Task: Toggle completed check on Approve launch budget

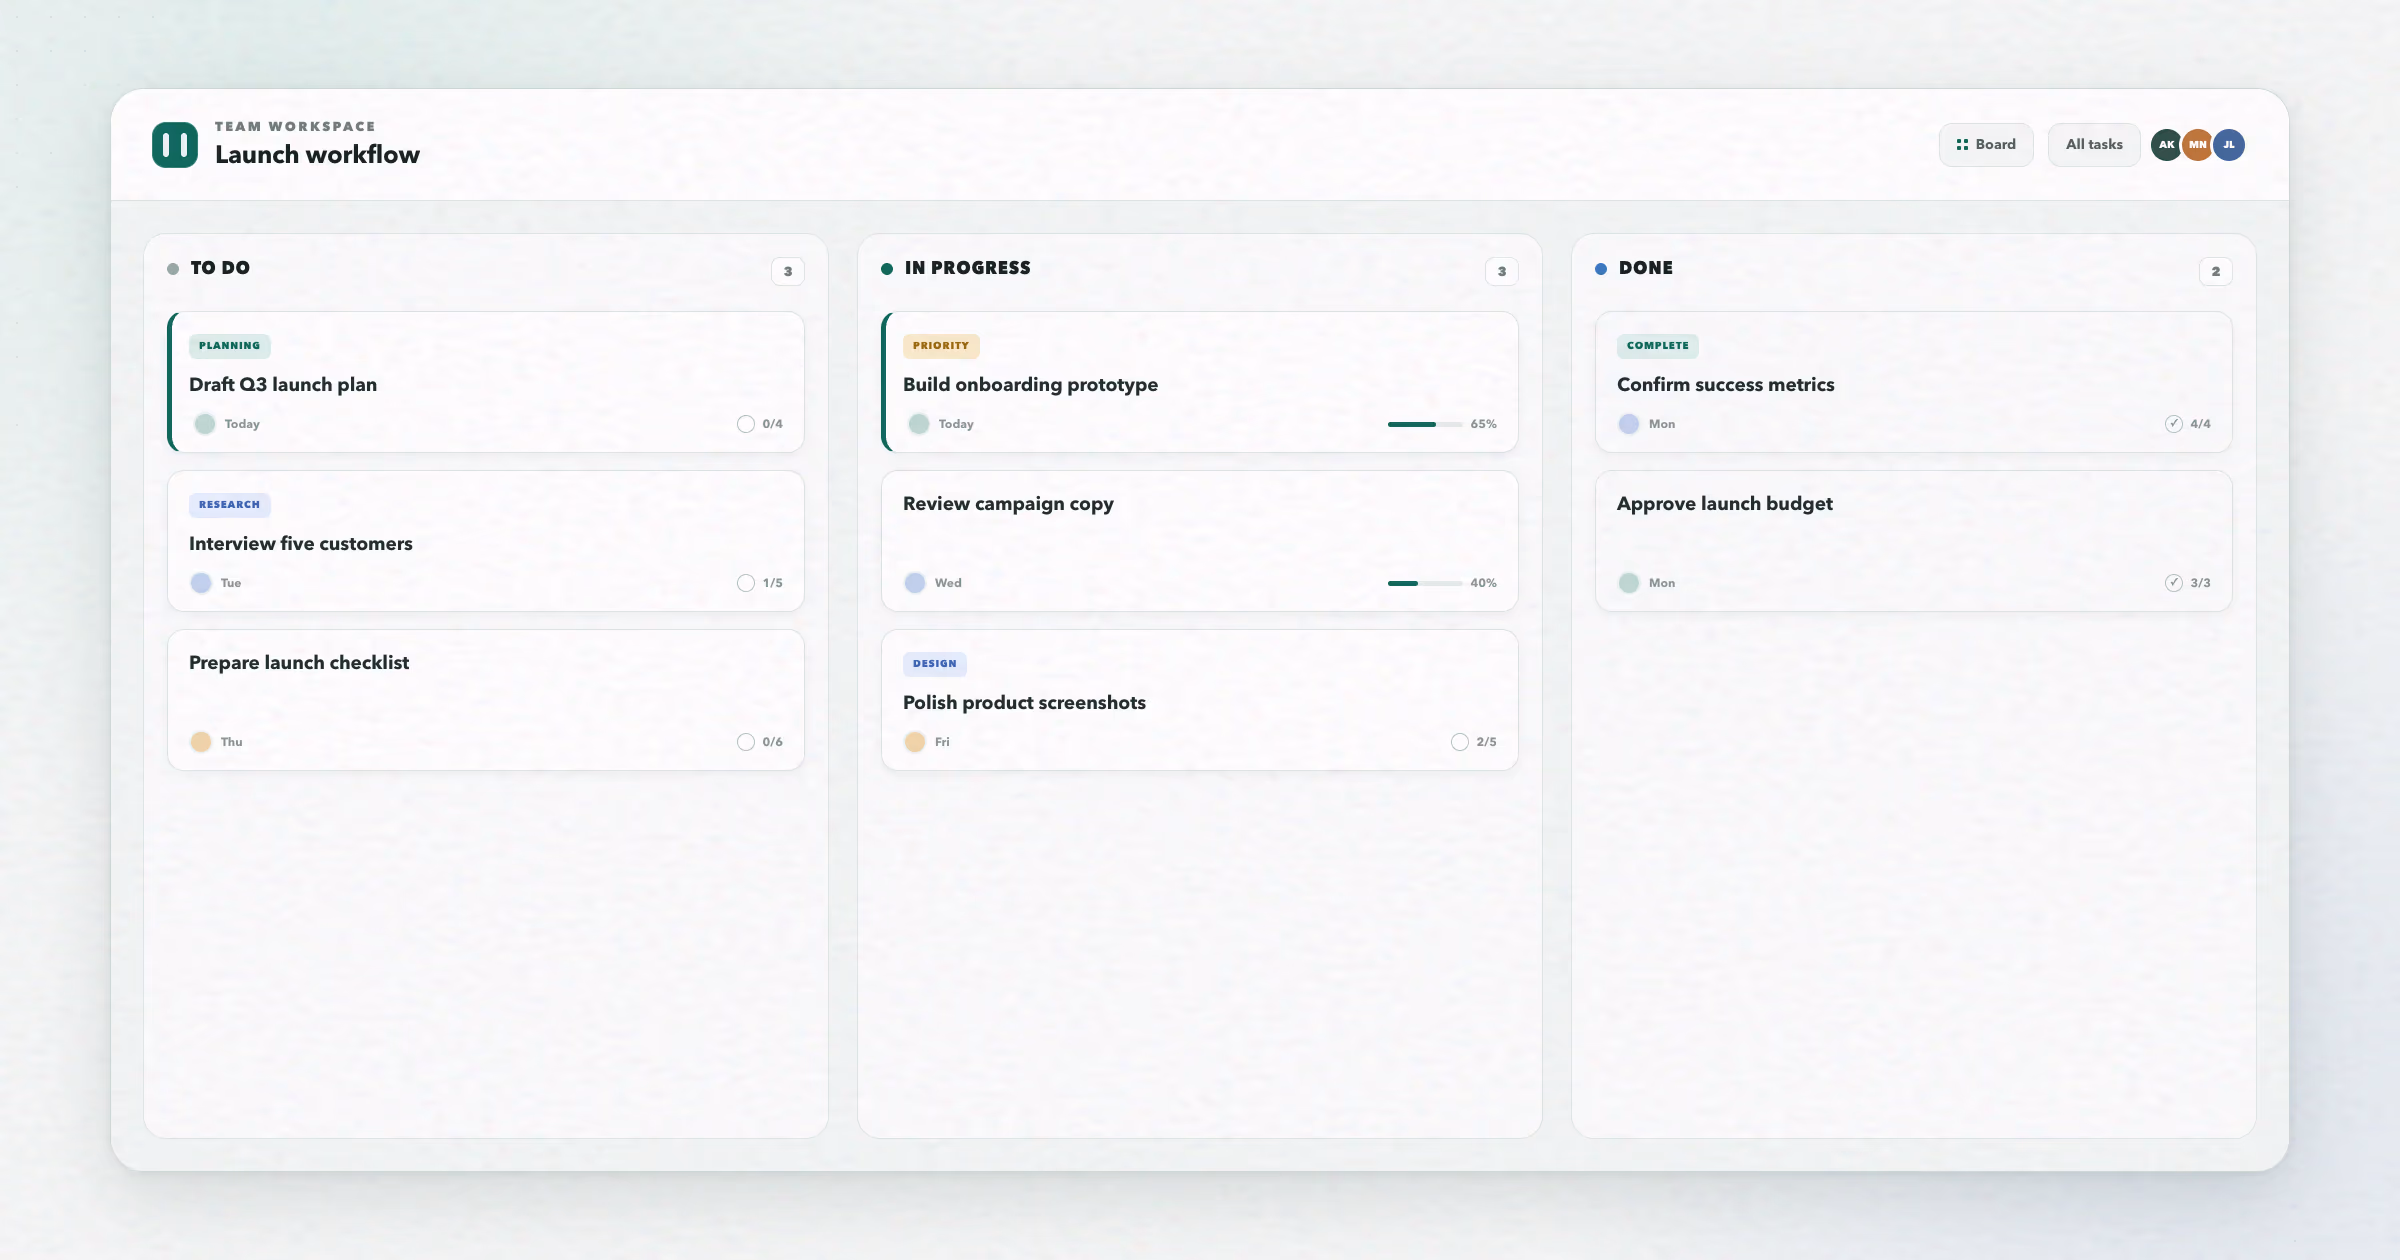Action: (x=2174, y=583)
